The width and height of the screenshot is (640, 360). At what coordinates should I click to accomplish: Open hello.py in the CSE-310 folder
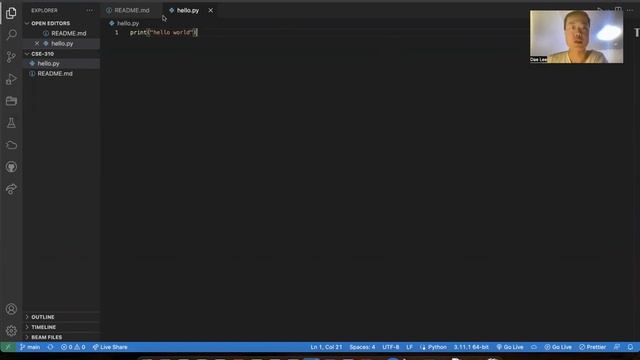click(x=61, y=64)
